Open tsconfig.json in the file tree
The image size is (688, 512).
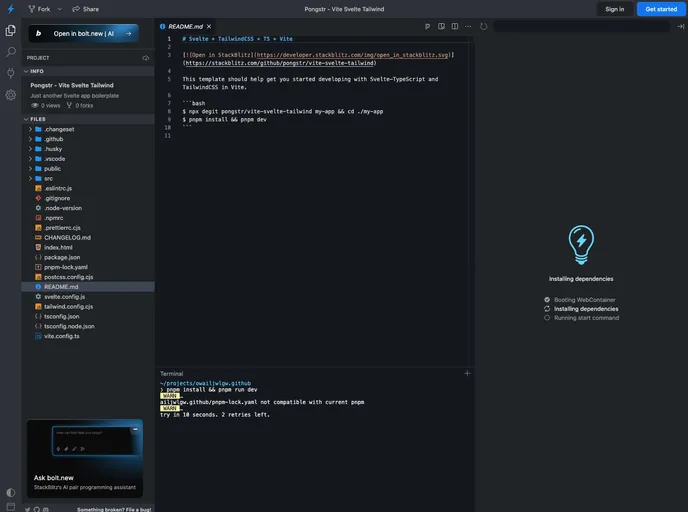pyautogui.click(x=88, y=316)
